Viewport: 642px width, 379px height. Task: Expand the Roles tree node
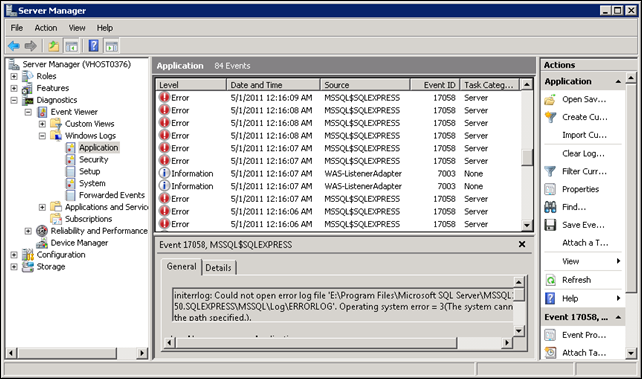pos(14,76)
